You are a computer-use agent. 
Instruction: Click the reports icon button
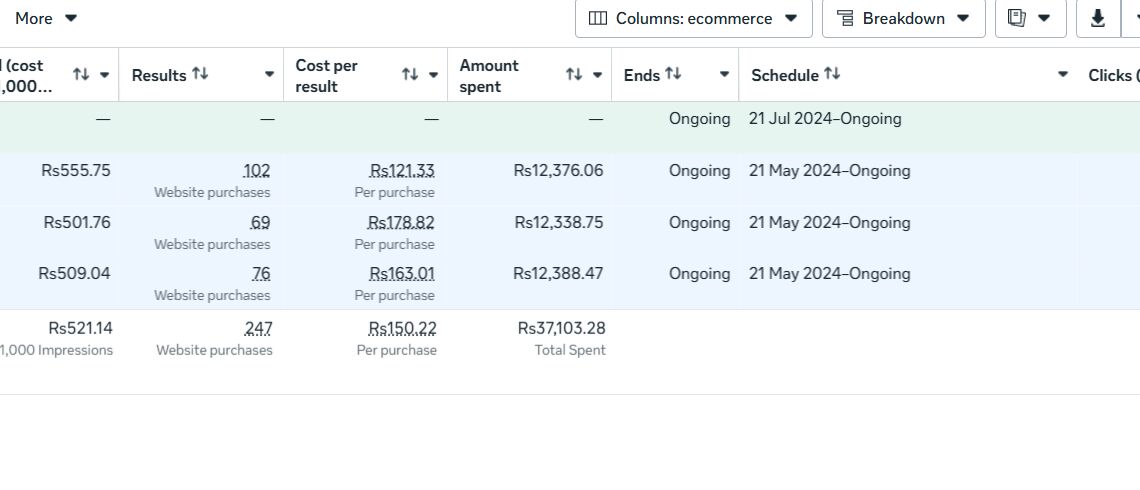[x=1030, y=18]
